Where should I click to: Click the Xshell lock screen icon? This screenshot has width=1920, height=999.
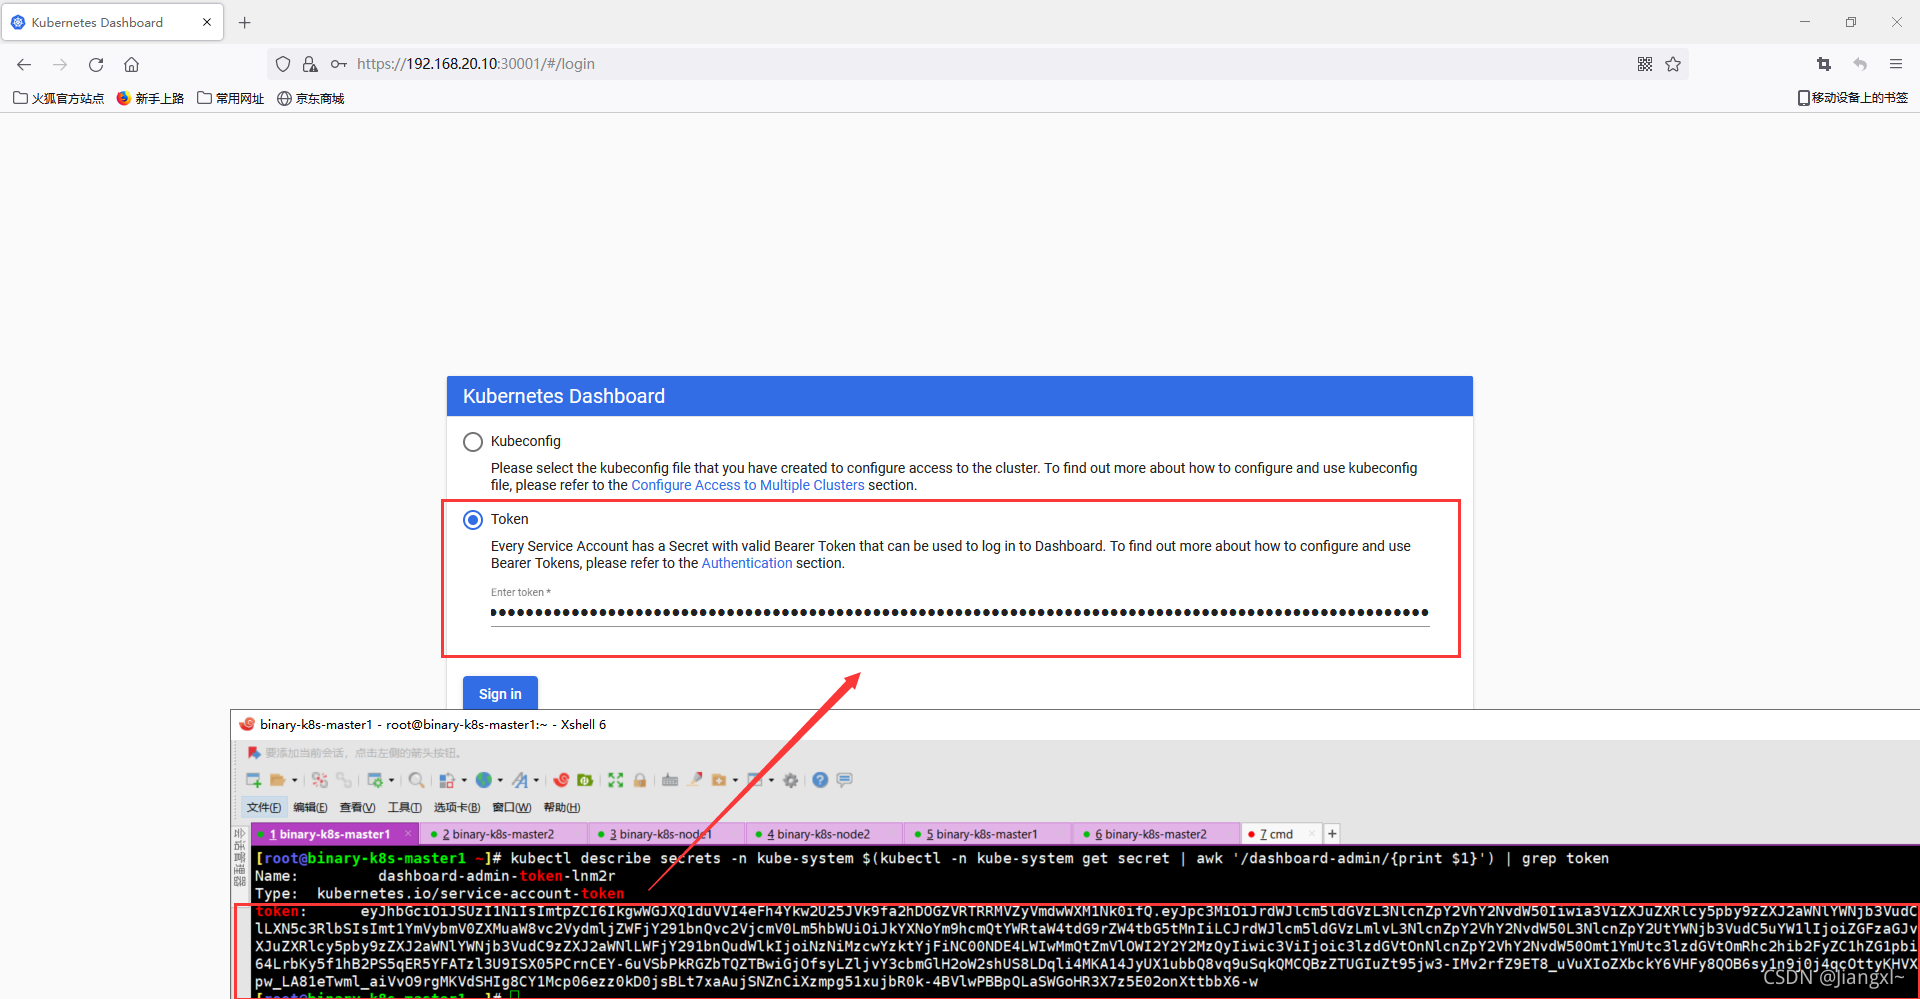pyautogui.click(x=640, y=780)
